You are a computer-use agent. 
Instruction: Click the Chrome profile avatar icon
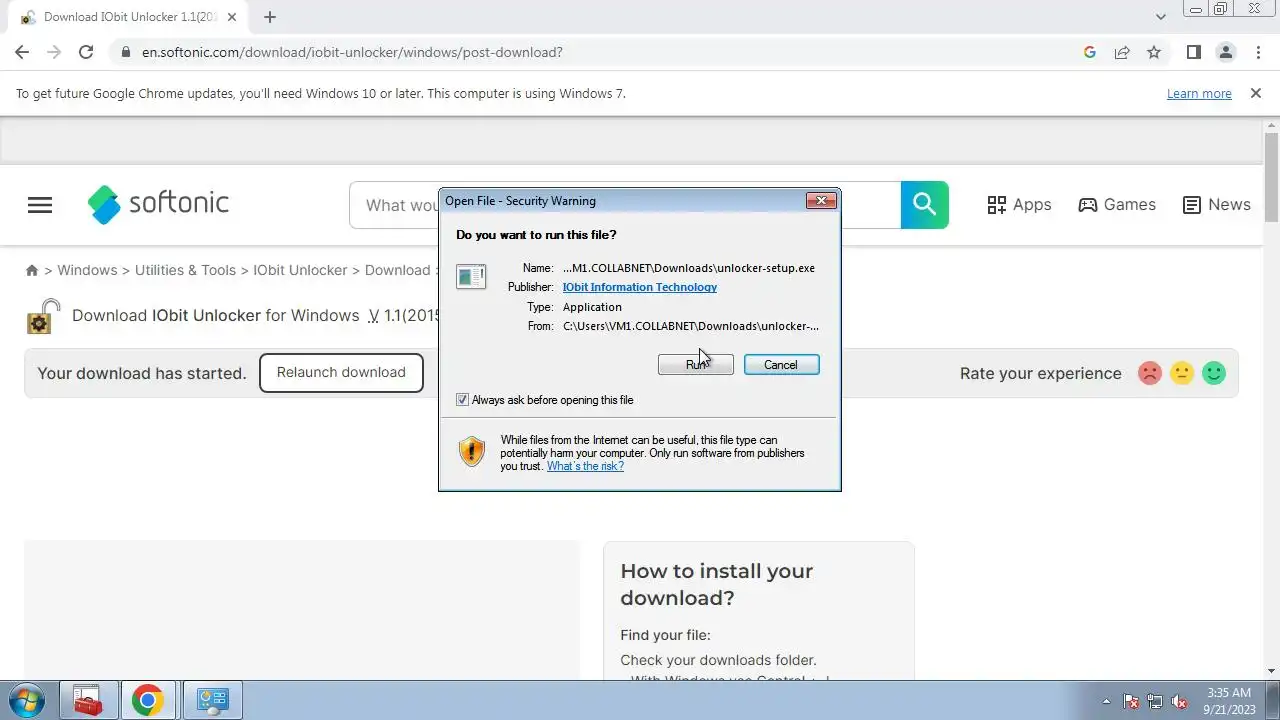click(1225, 52)
